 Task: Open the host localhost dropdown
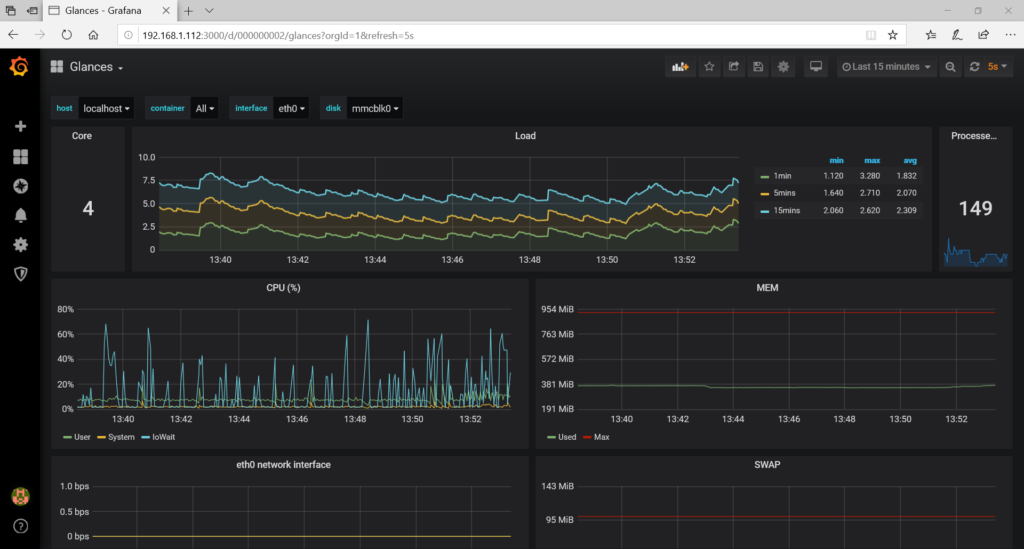click(x=107, y=108)
